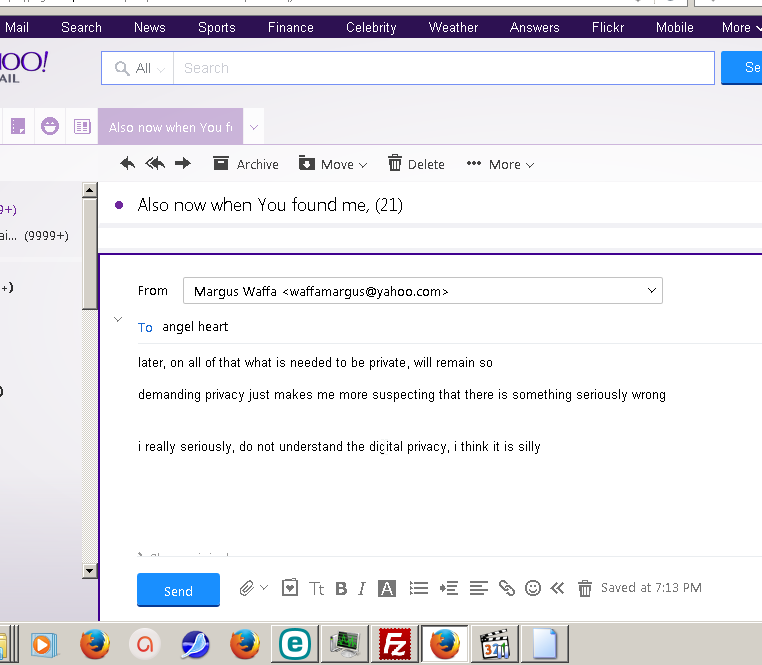Toggle italic text formatting
Screen dimensions: 762x665
coord(362,589)
